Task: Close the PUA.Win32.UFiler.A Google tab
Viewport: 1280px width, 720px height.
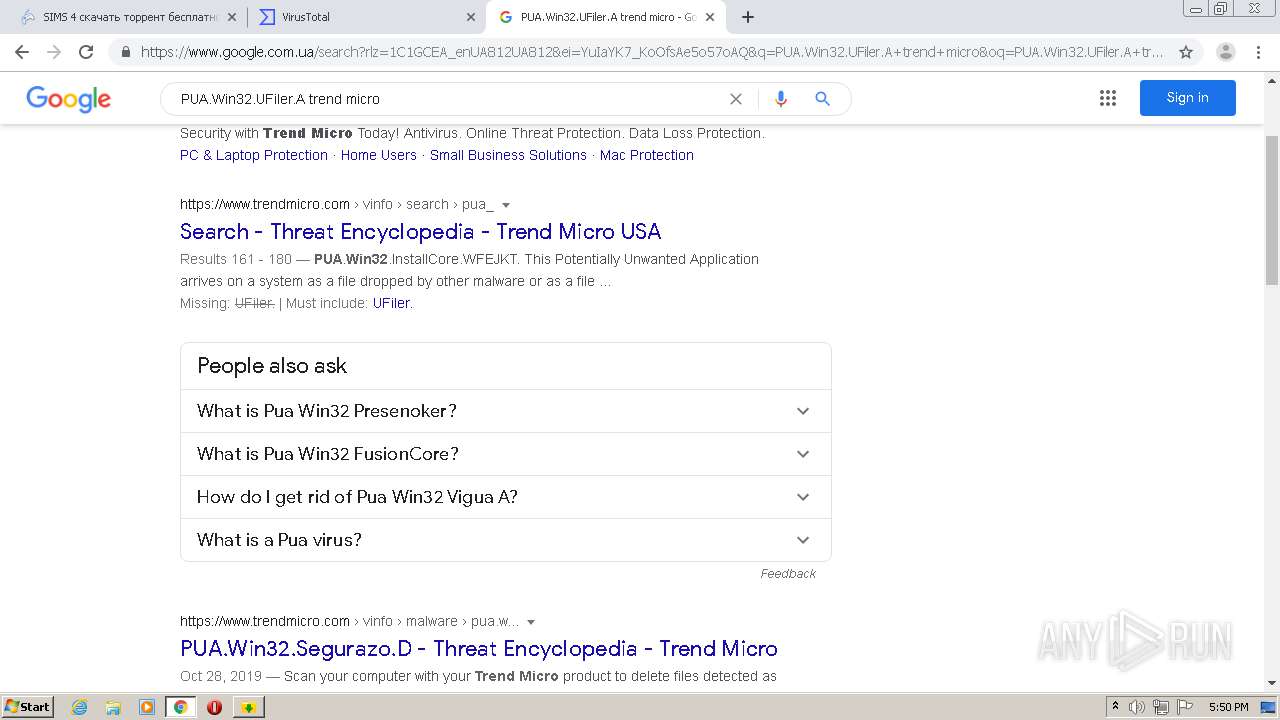Action: (710, 17)
